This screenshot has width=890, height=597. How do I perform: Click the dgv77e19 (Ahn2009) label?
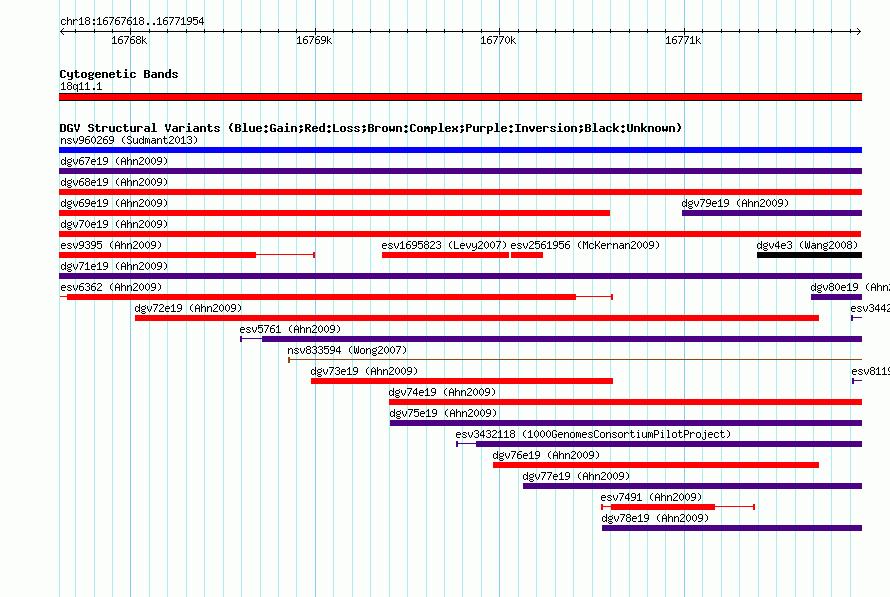coord(576,476)
